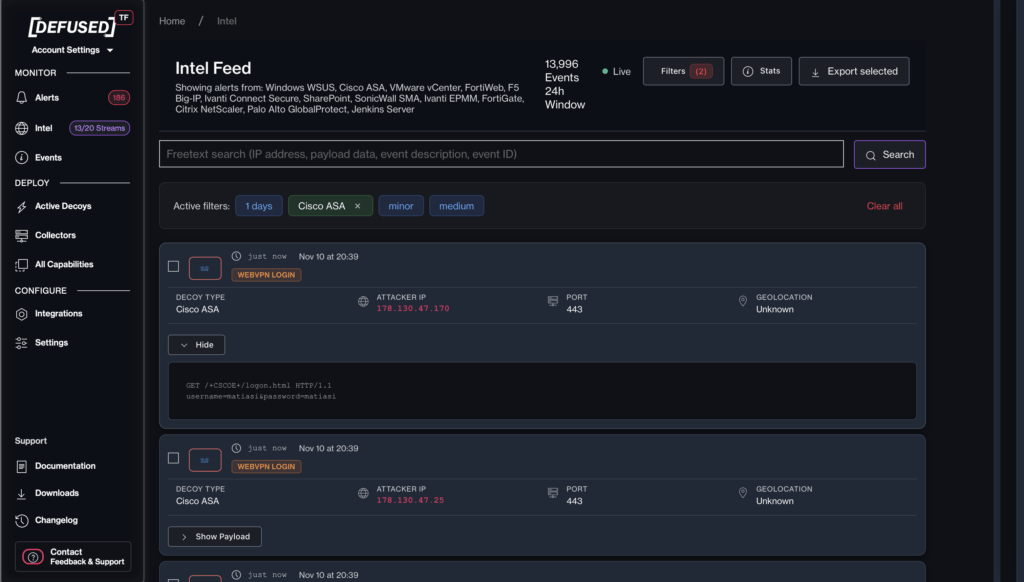Select checkbox for attacker 178.130.47.25 event
This screenshot has height=582, width=1024.
(x=173, y=458)
